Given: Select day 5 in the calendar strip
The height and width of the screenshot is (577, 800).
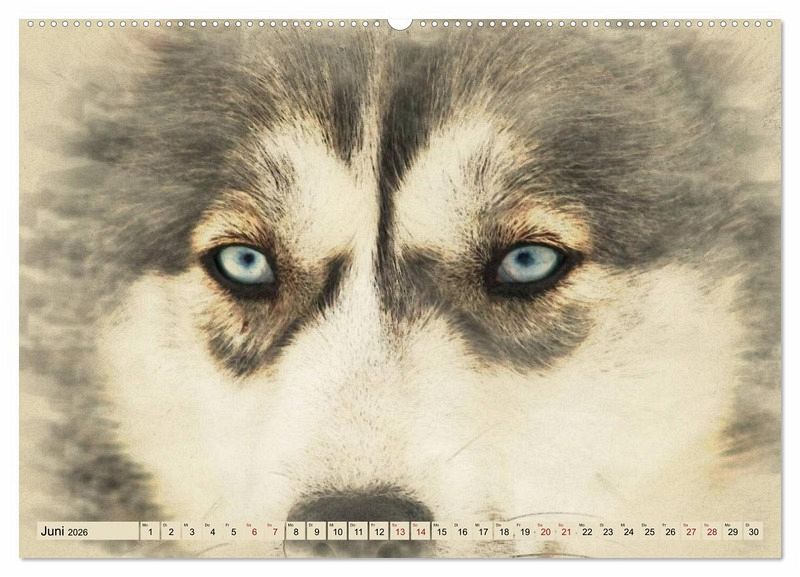Looking at the screenshot, I should [233, 531].
